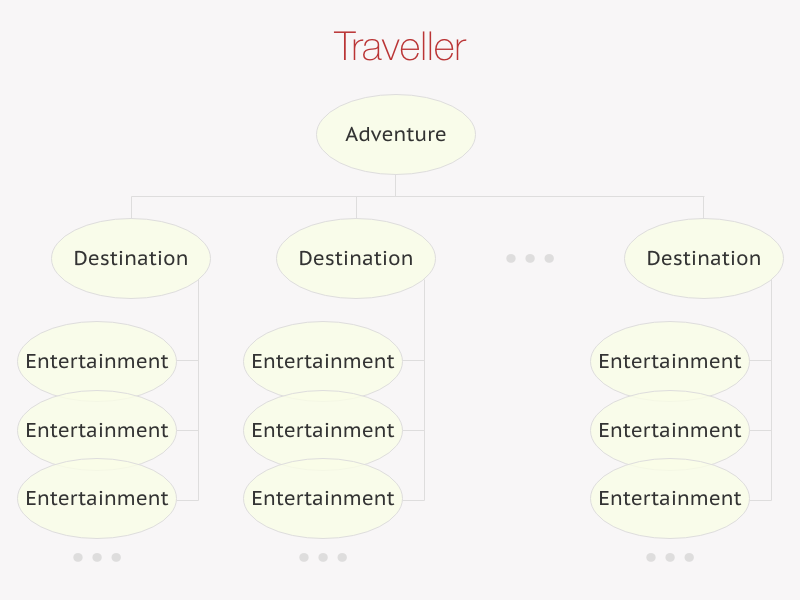Image resolution: width=800 pixels, height=600 pixels.
Task: Click top Entertainment node in left column
Action: click(97, 361)
